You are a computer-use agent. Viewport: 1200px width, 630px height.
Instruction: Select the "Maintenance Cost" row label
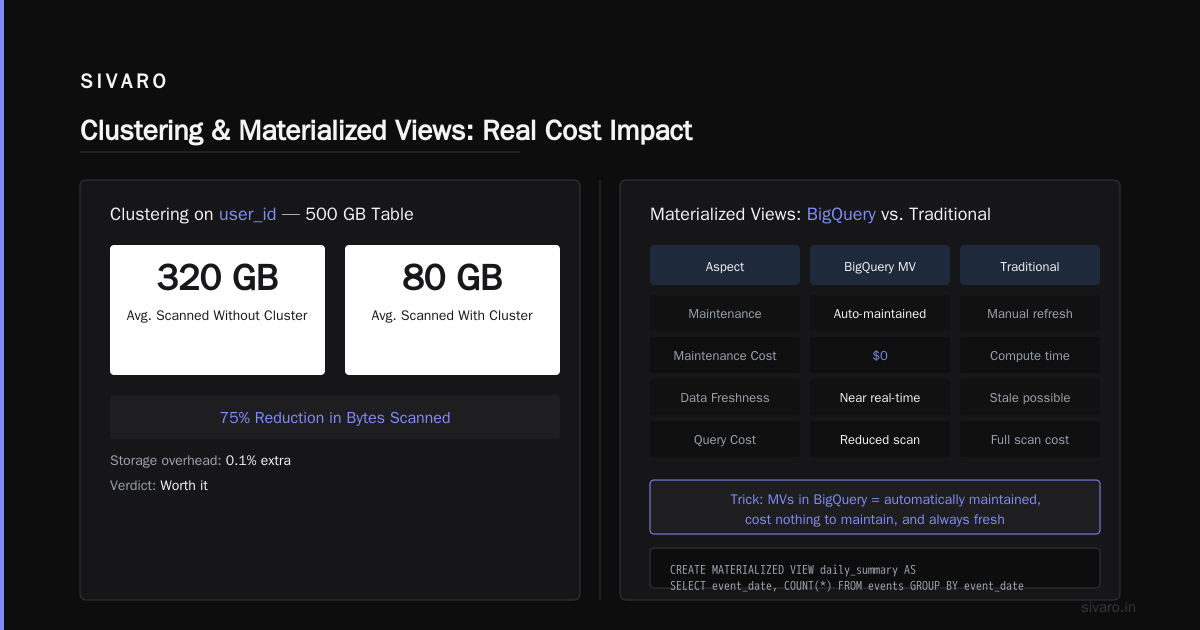point(725,355)
